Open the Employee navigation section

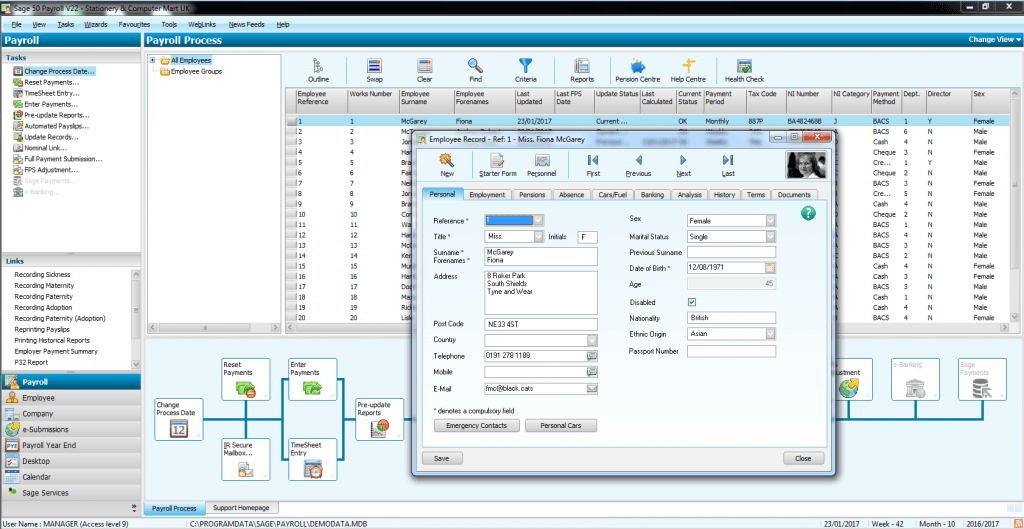coord(71,398)
